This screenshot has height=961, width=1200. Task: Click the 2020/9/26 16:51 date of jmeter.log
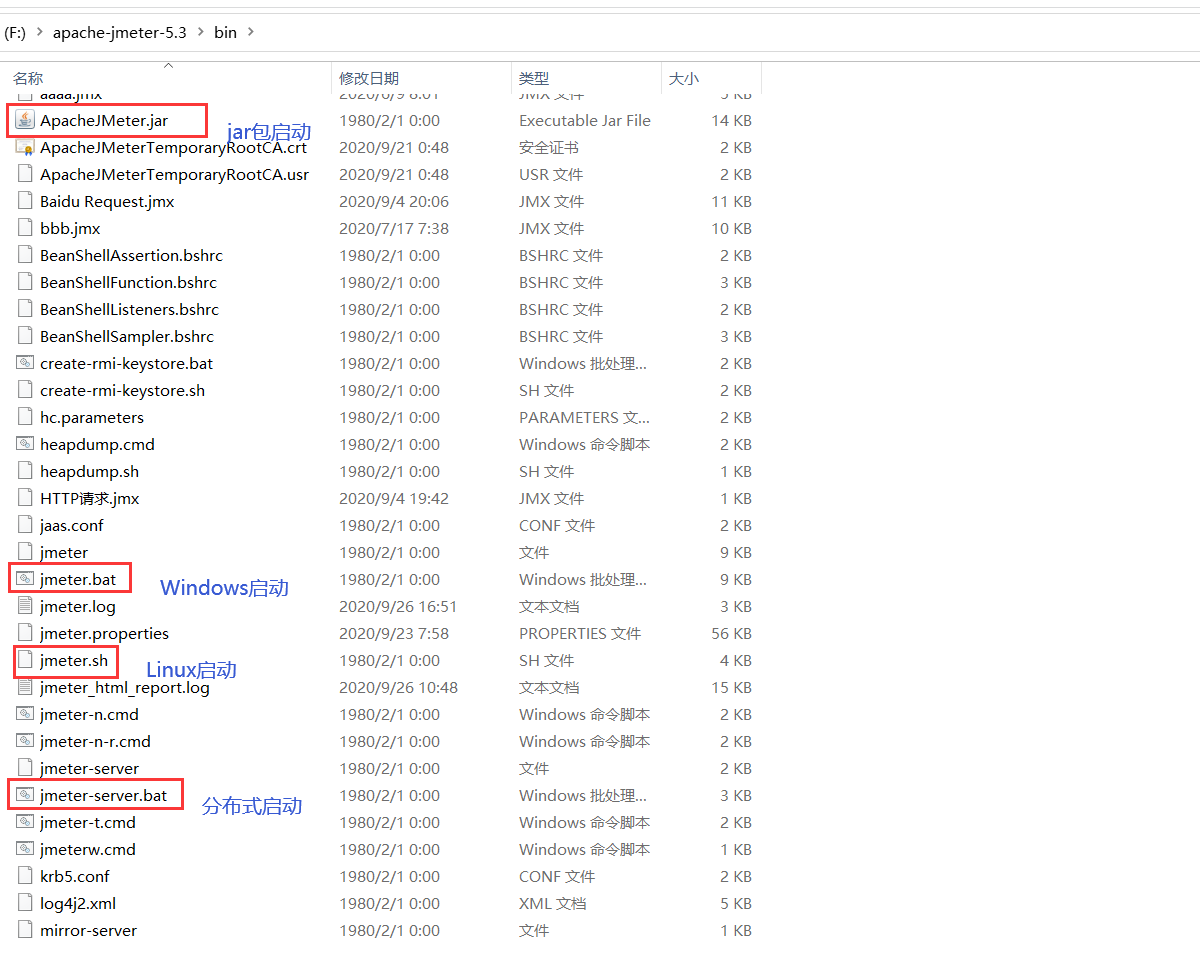point(398,606)
